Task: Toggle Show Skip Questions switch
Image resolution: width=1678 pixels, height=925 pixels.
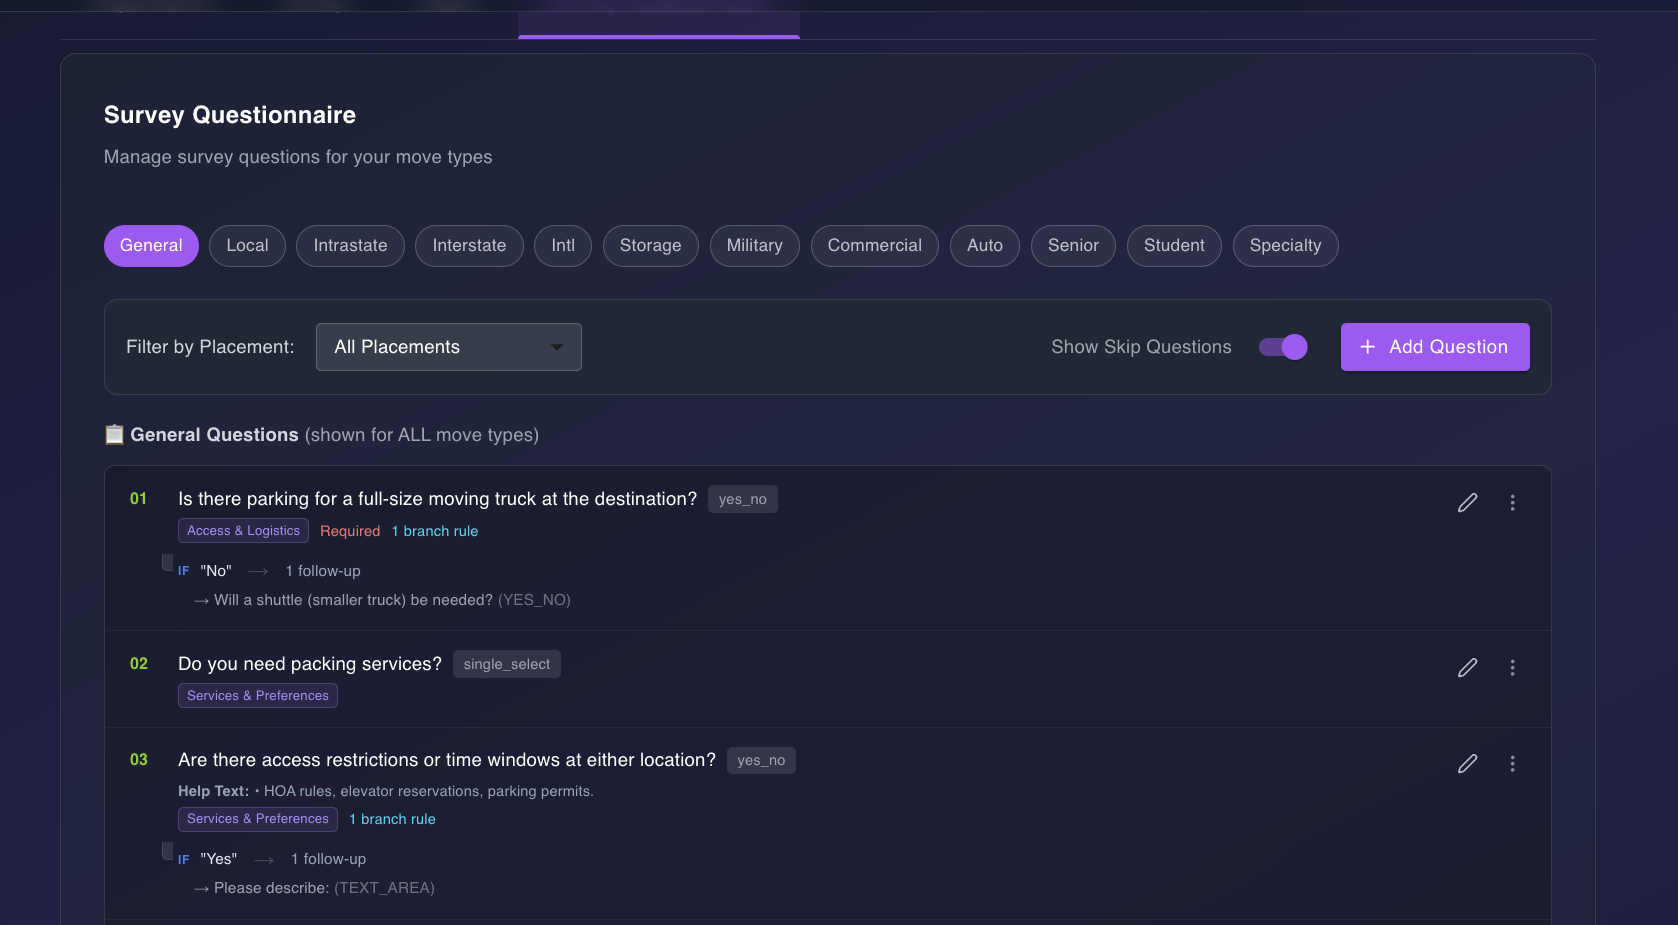Action: (1283, 347)
